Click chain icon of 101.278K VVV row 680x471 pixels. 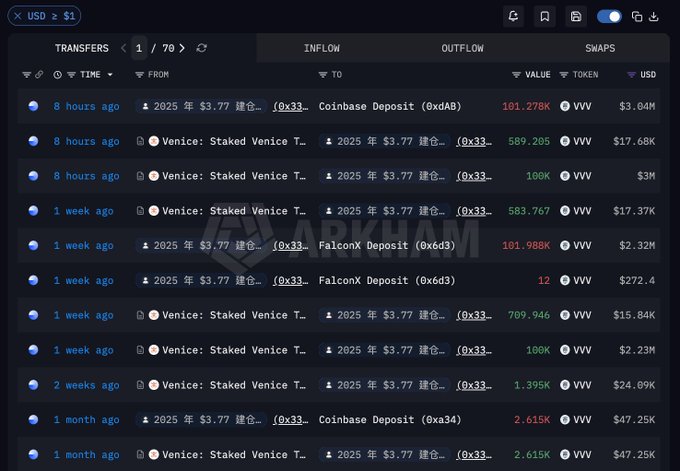point(33,106)
